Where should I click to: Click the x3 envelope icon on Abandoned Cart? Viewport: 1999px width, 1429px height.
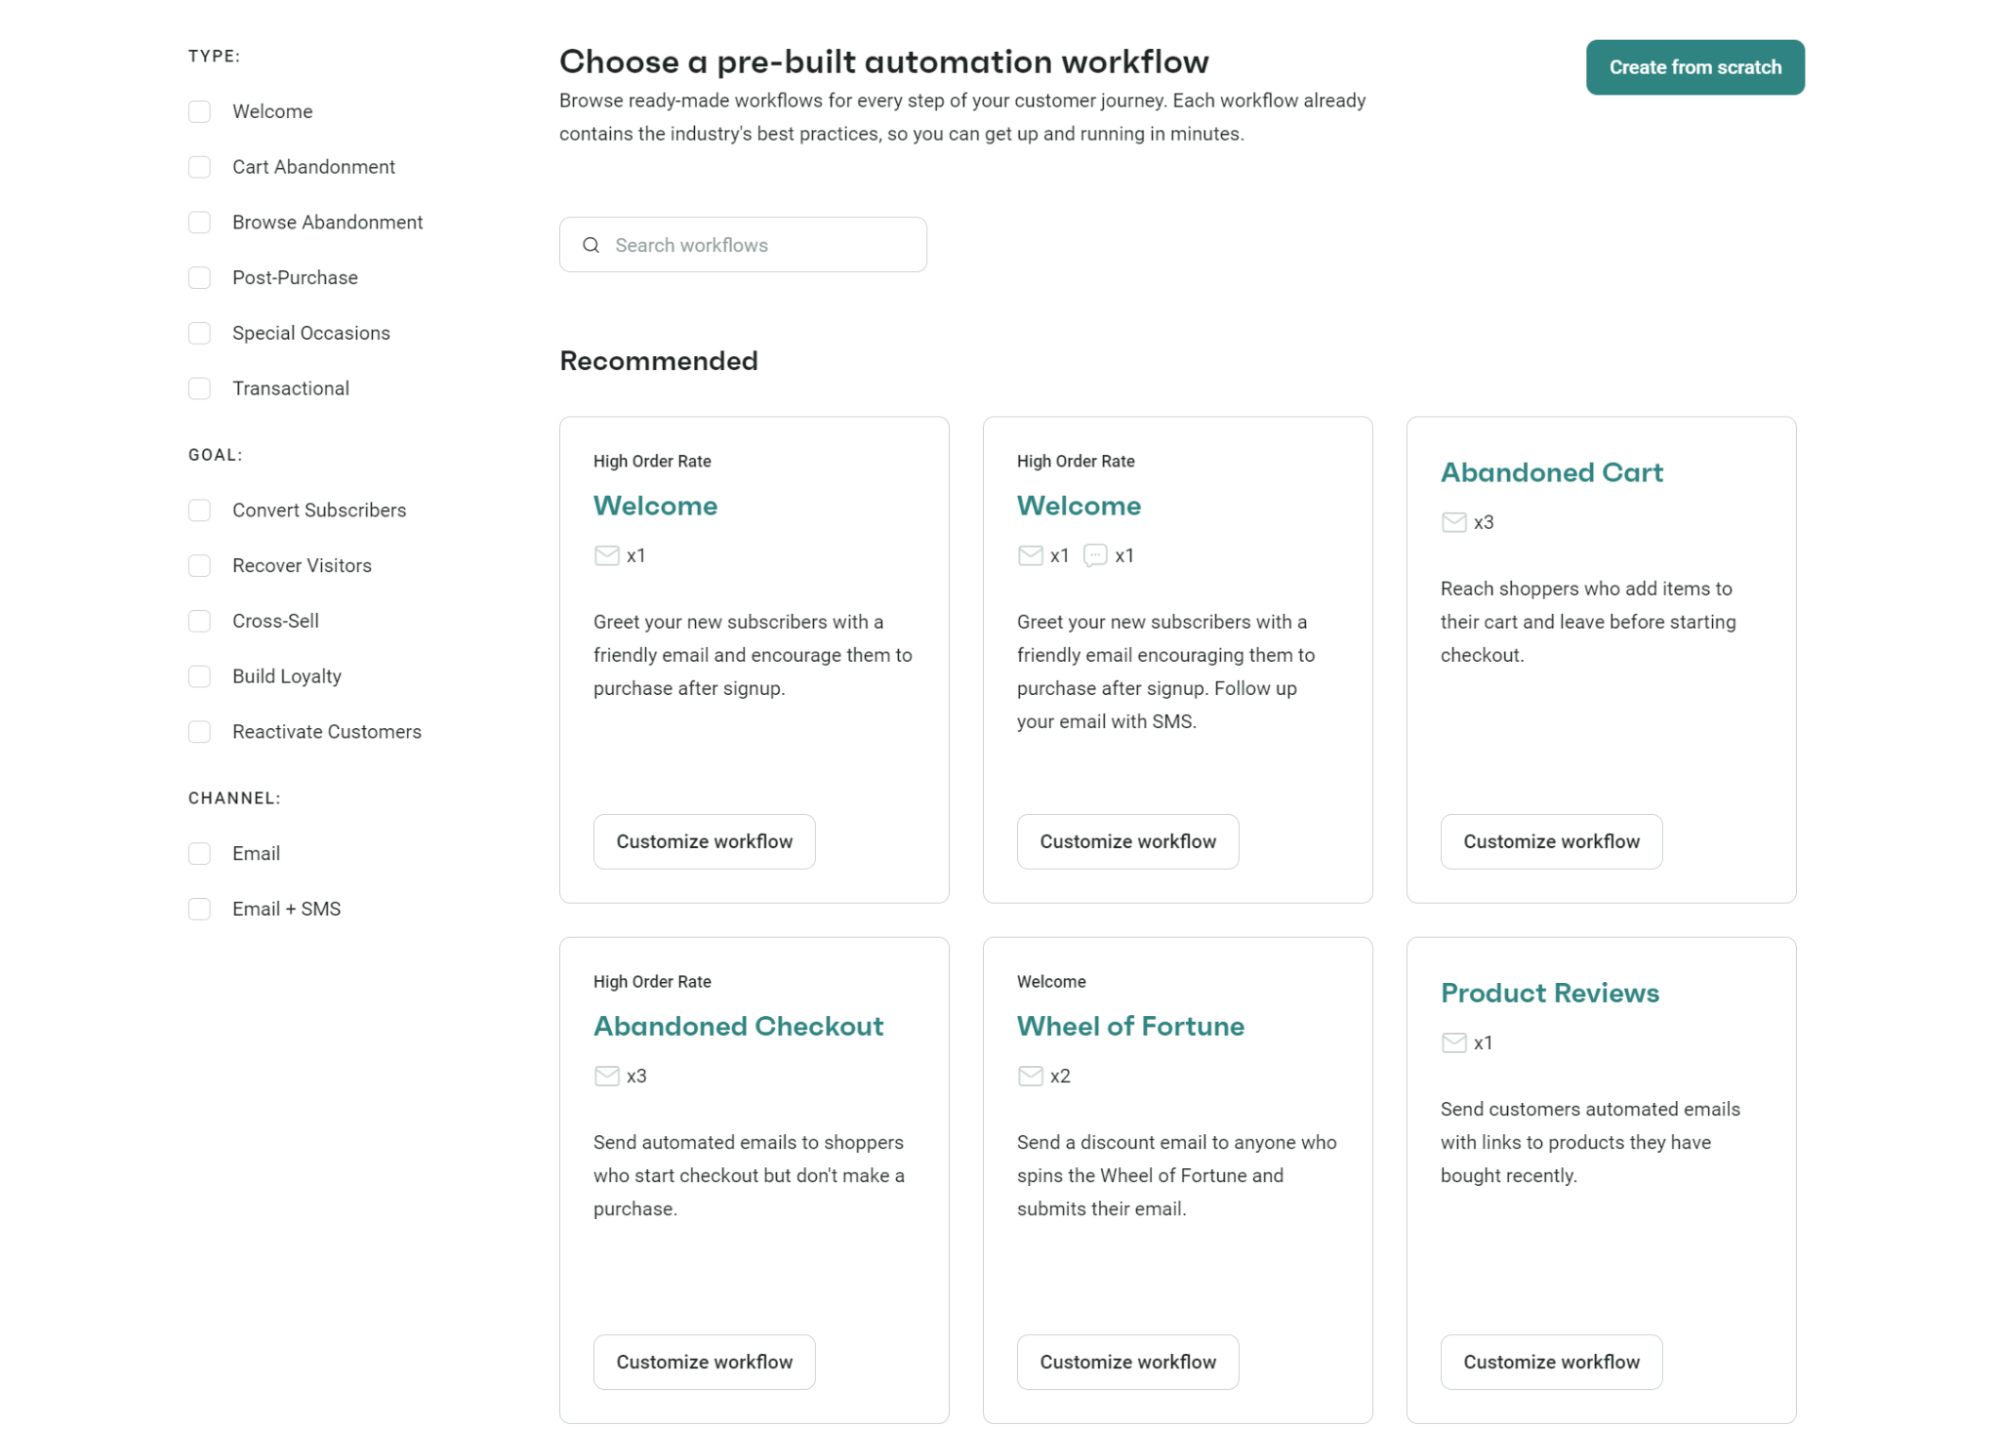[x=1453, y=521]
